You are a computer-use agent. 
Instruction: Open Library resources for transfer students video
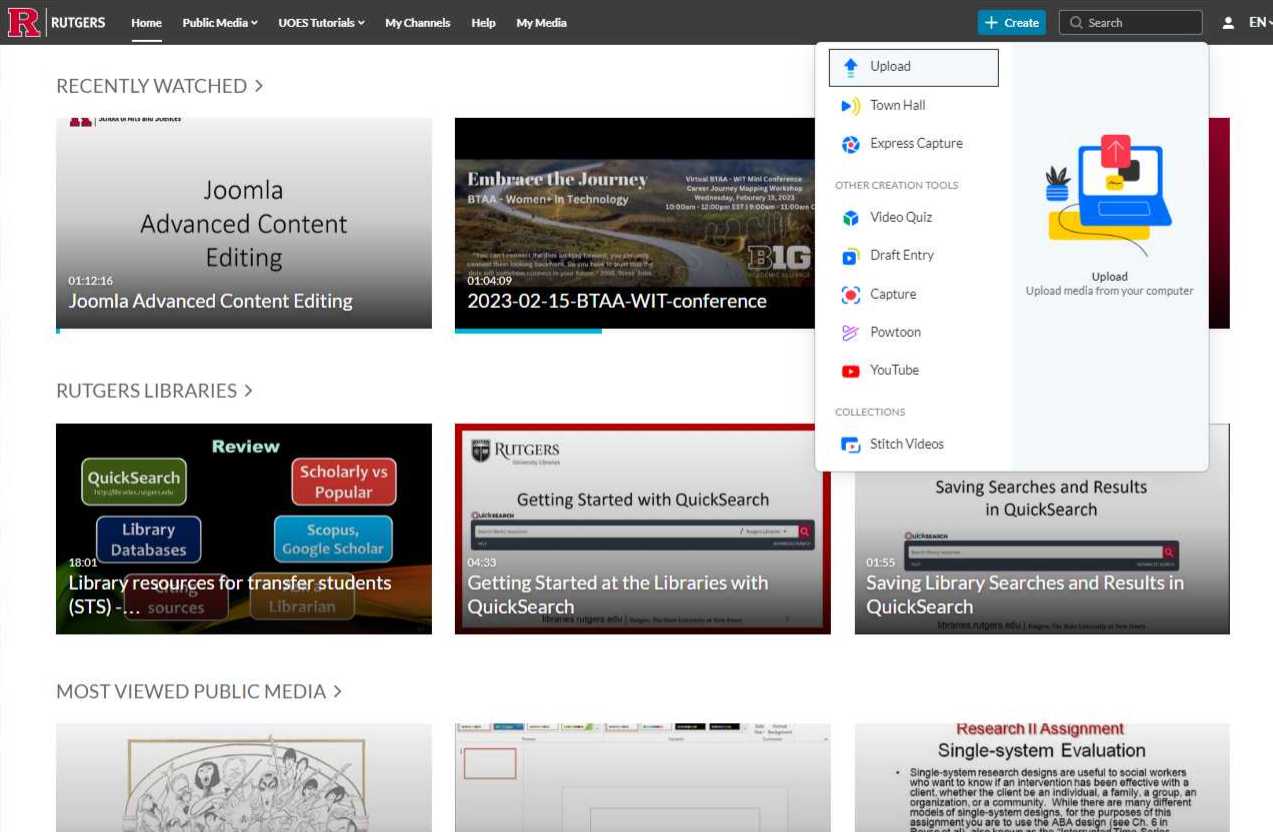tap(244, 529)
